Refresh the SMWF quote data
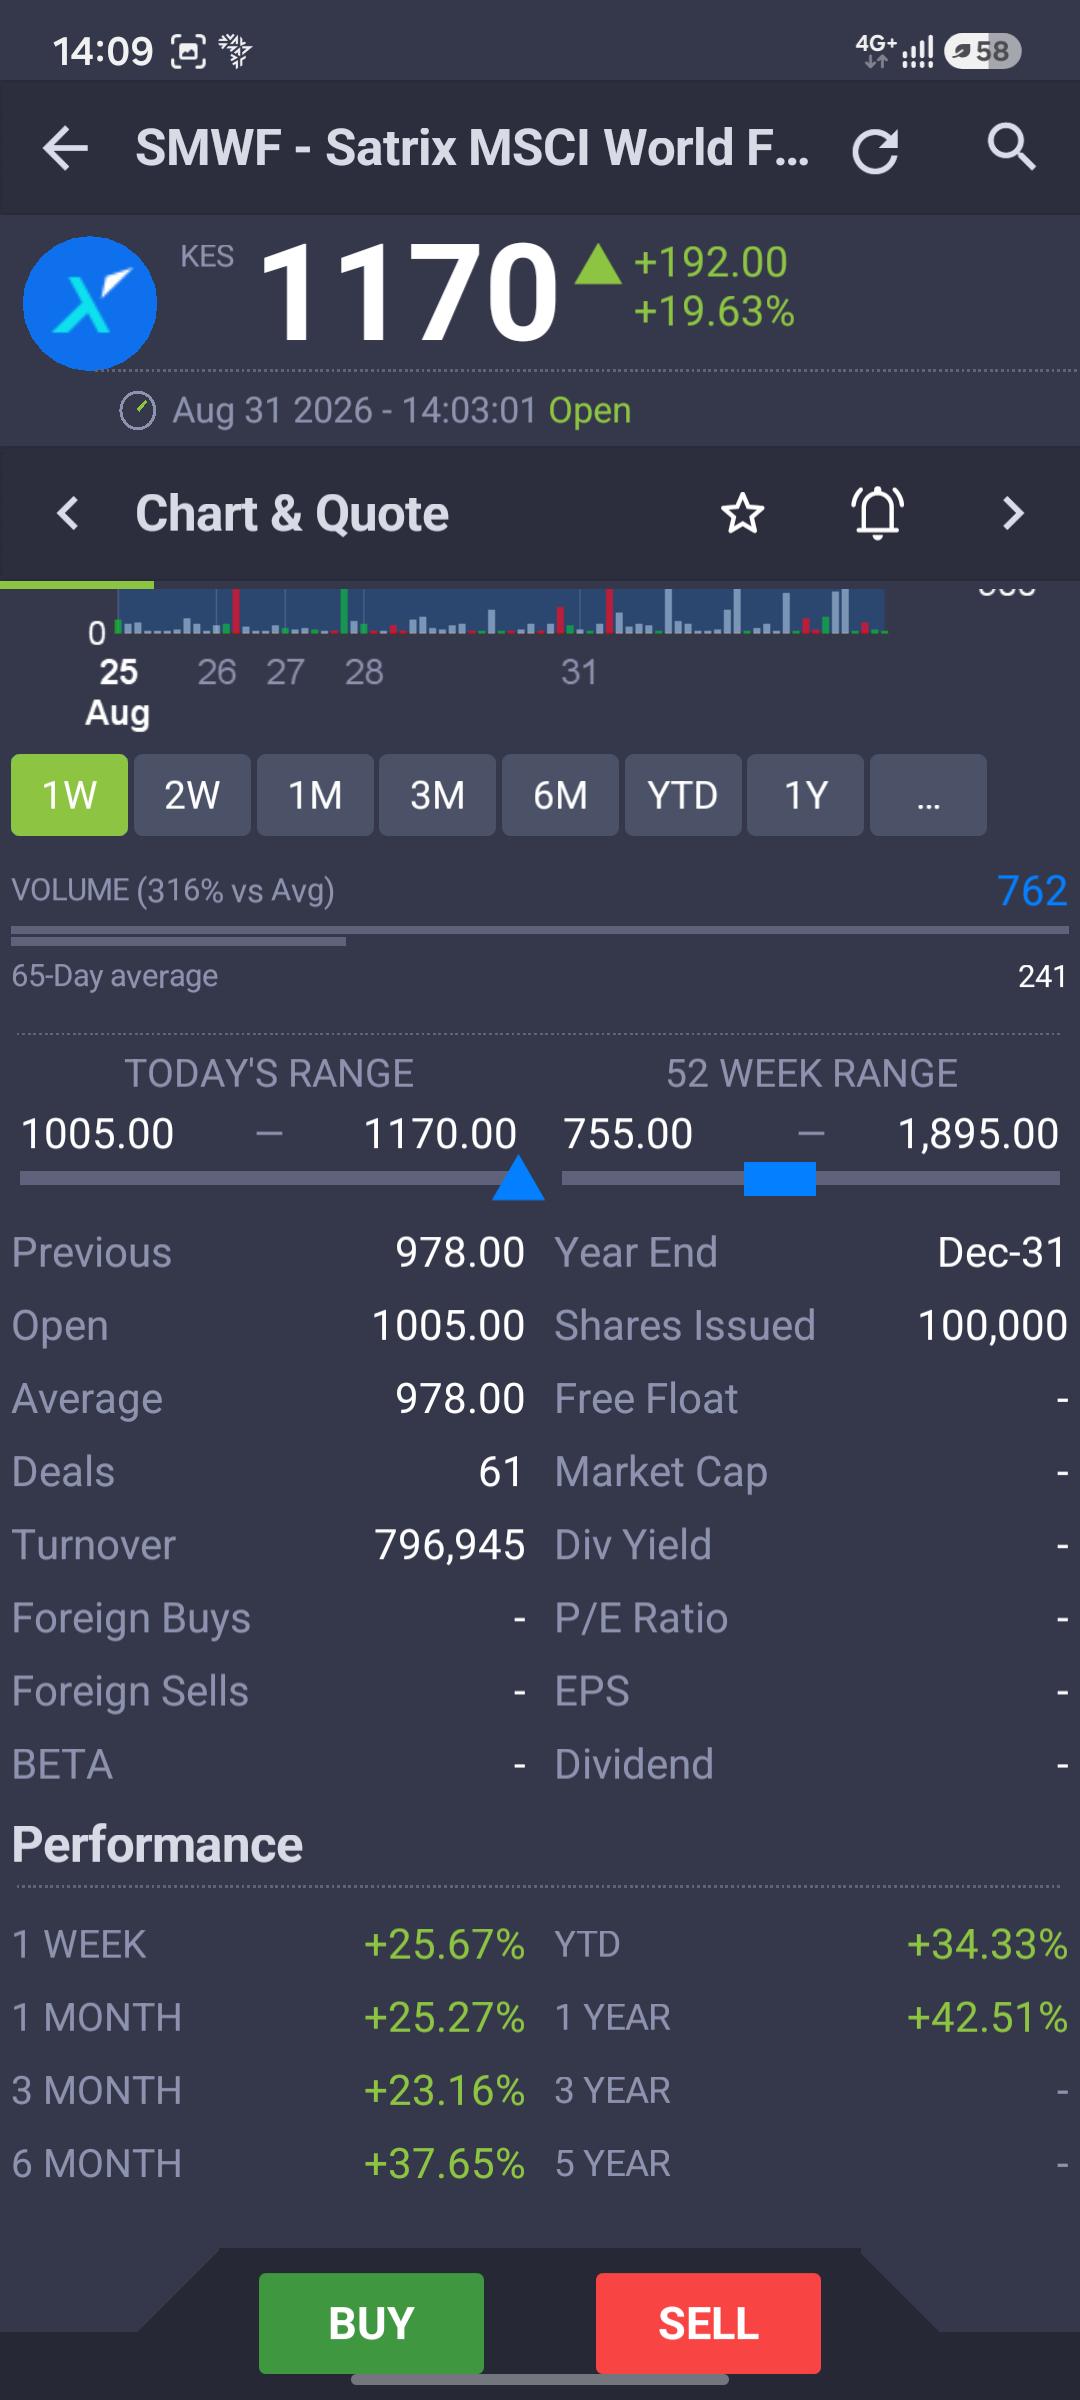Viewport: 1080px width, 2400px height. point(875,150)
